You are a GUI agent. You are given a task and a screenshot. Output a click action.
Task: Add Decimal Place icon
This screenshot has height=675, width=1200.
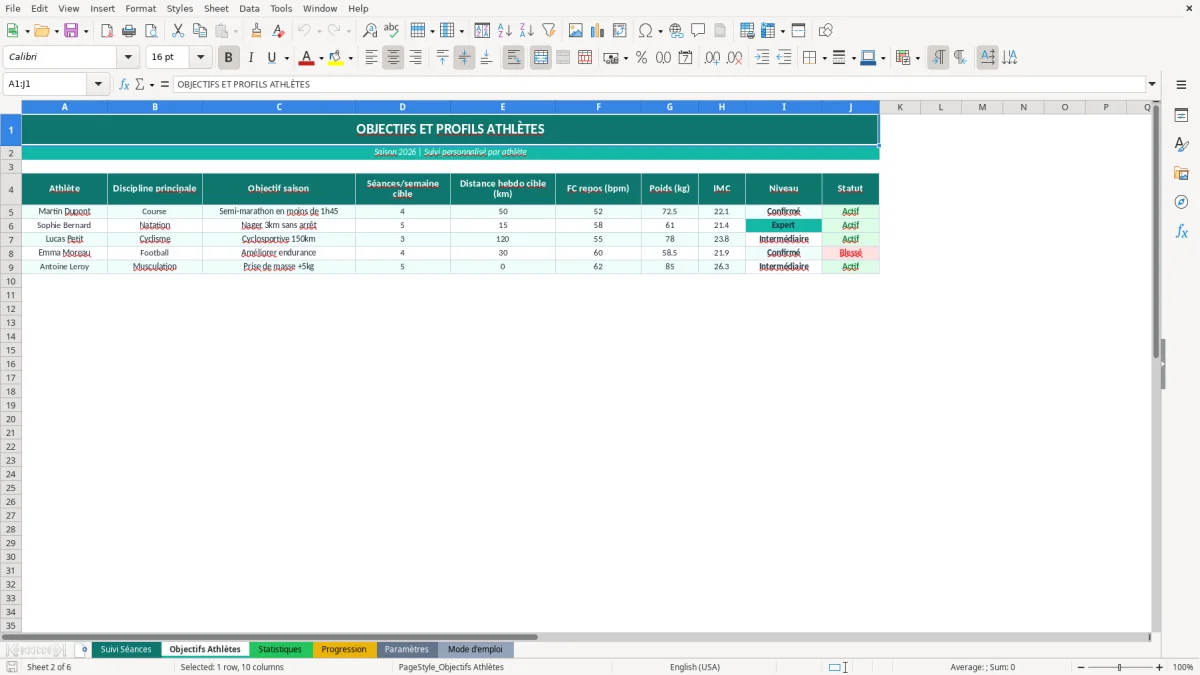(712, 58)
